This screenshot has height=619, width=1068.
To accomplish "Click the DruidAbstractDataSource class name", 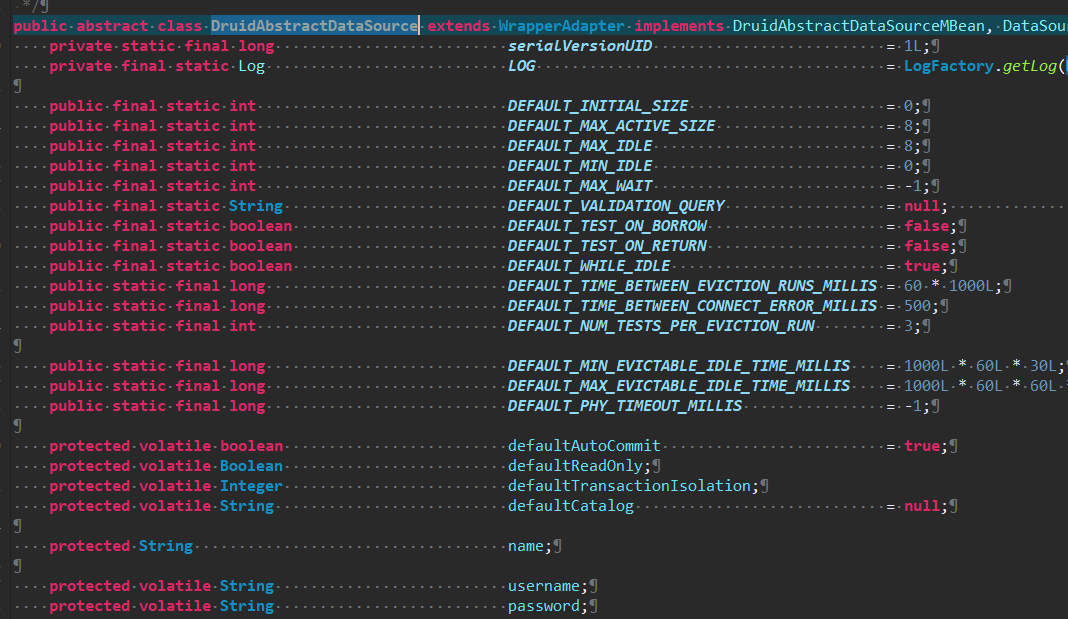I will click(x=314, y=26).
